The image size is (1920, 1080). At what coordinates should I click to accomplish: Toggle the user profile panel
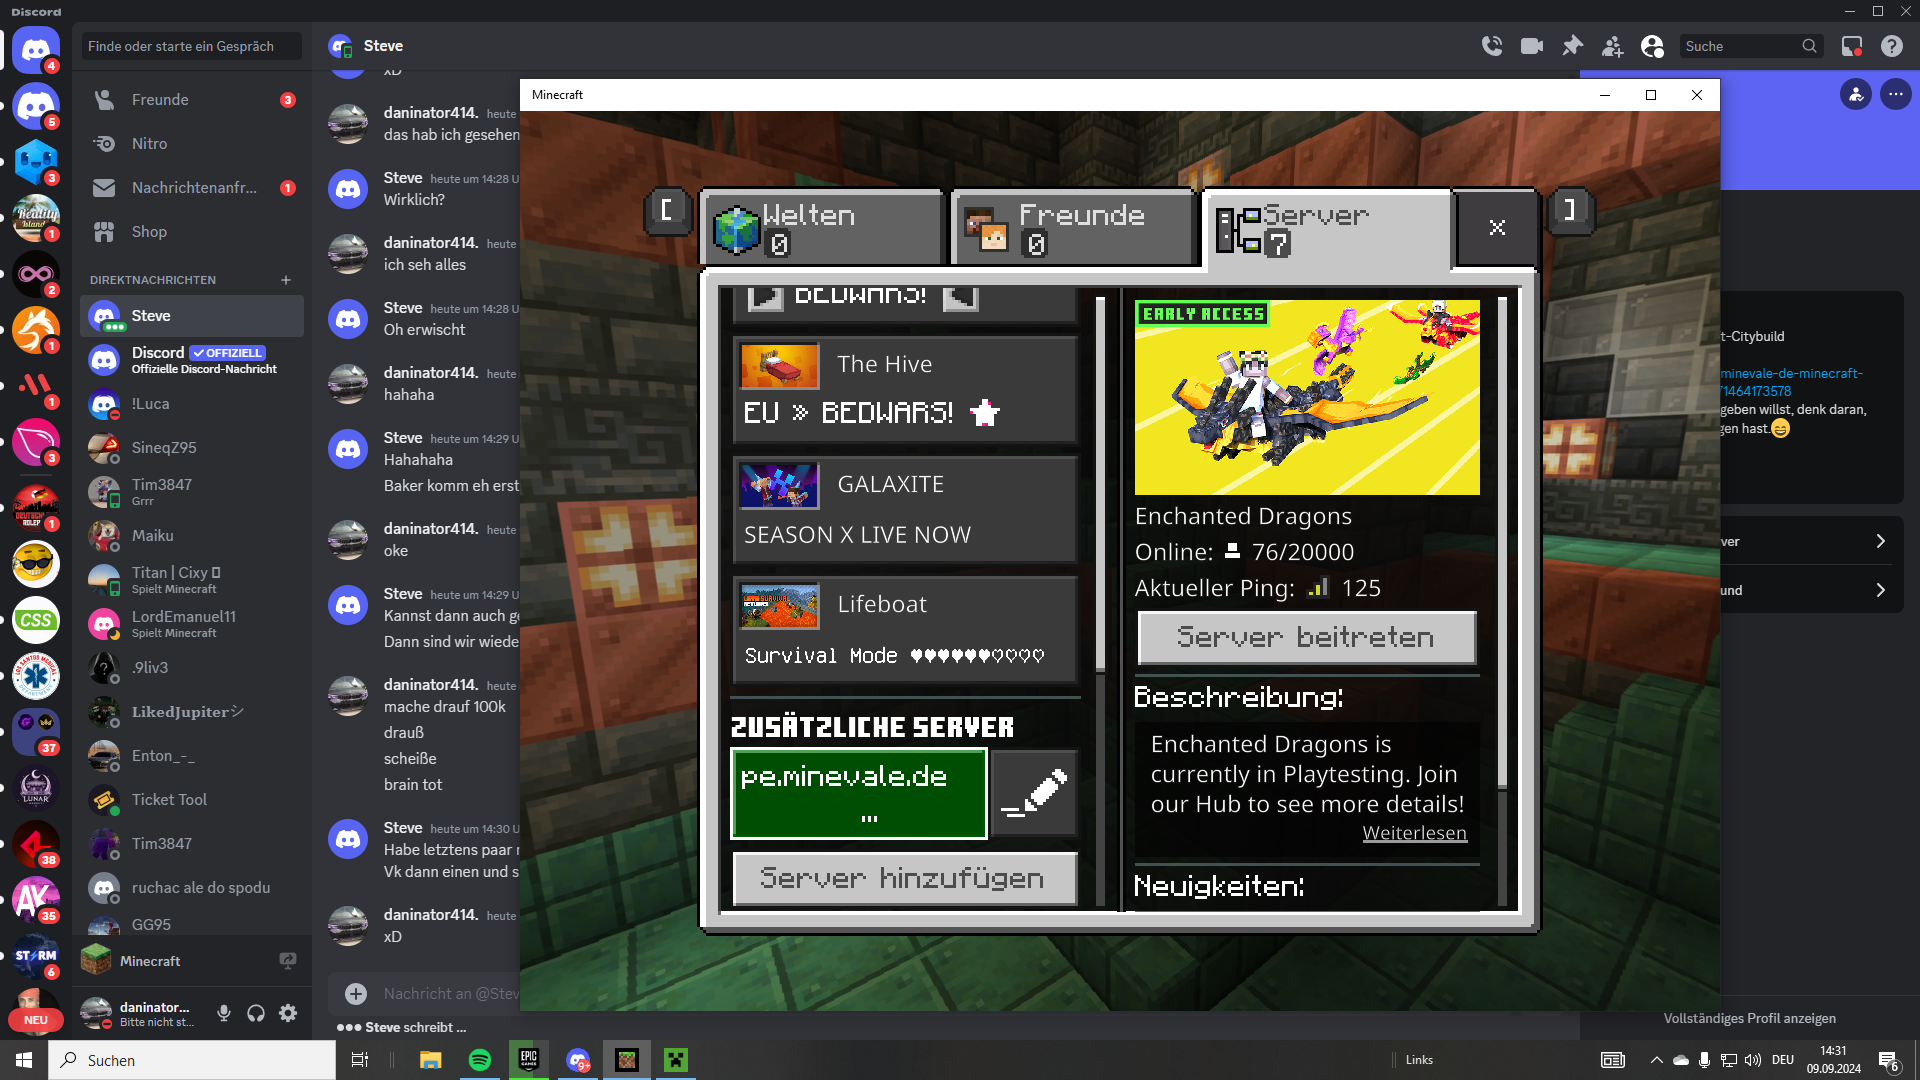[x=1652, y=46]
